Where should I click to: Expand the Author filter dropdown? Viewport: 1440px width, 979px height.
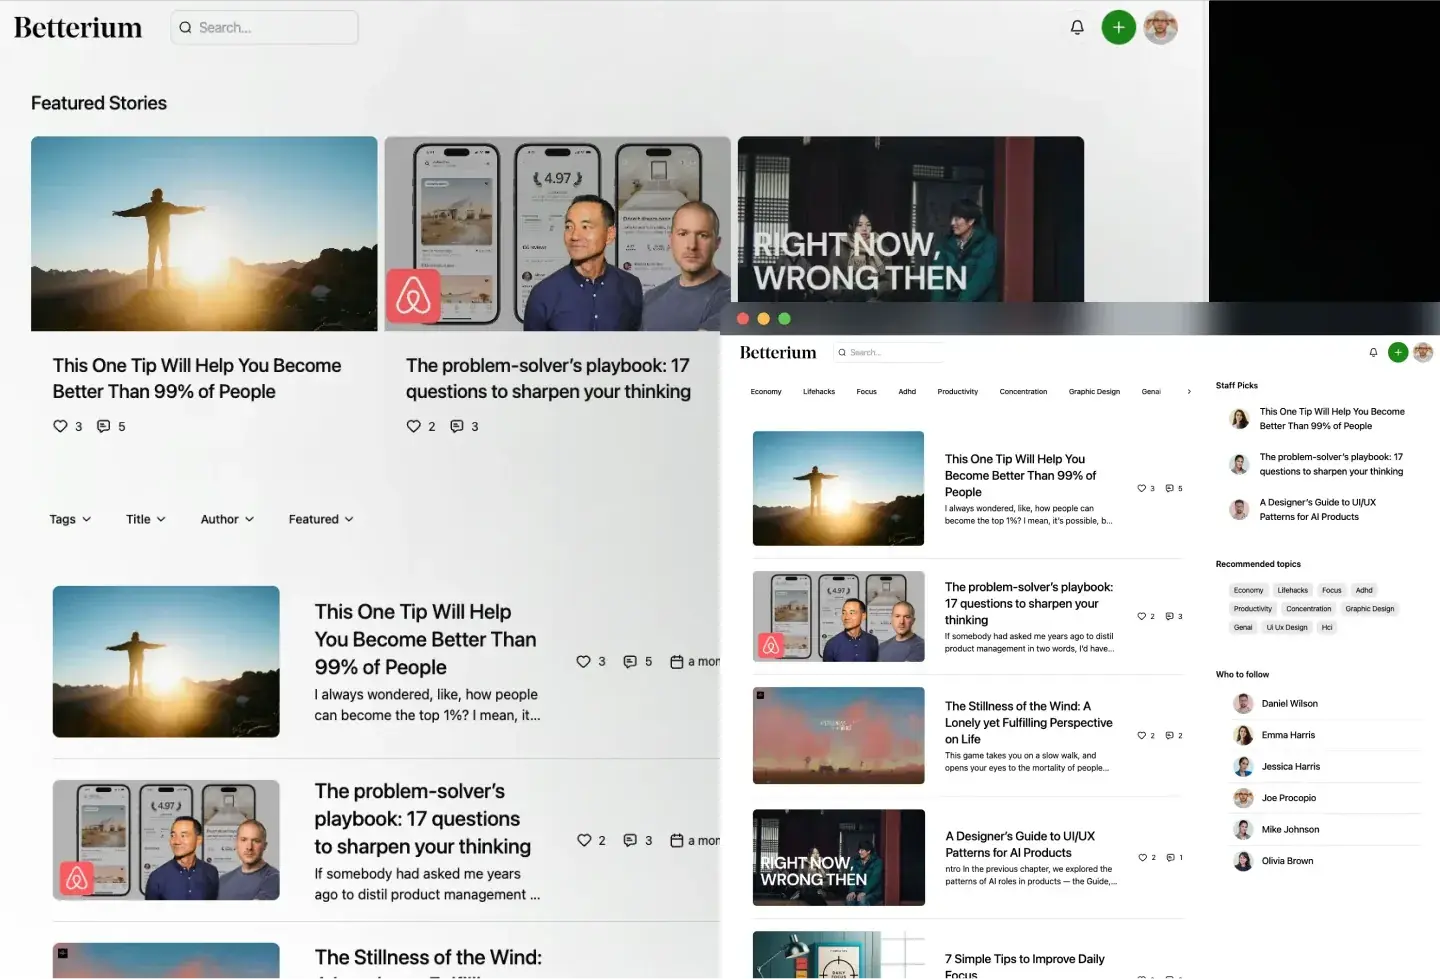click(x=227, y=519)
